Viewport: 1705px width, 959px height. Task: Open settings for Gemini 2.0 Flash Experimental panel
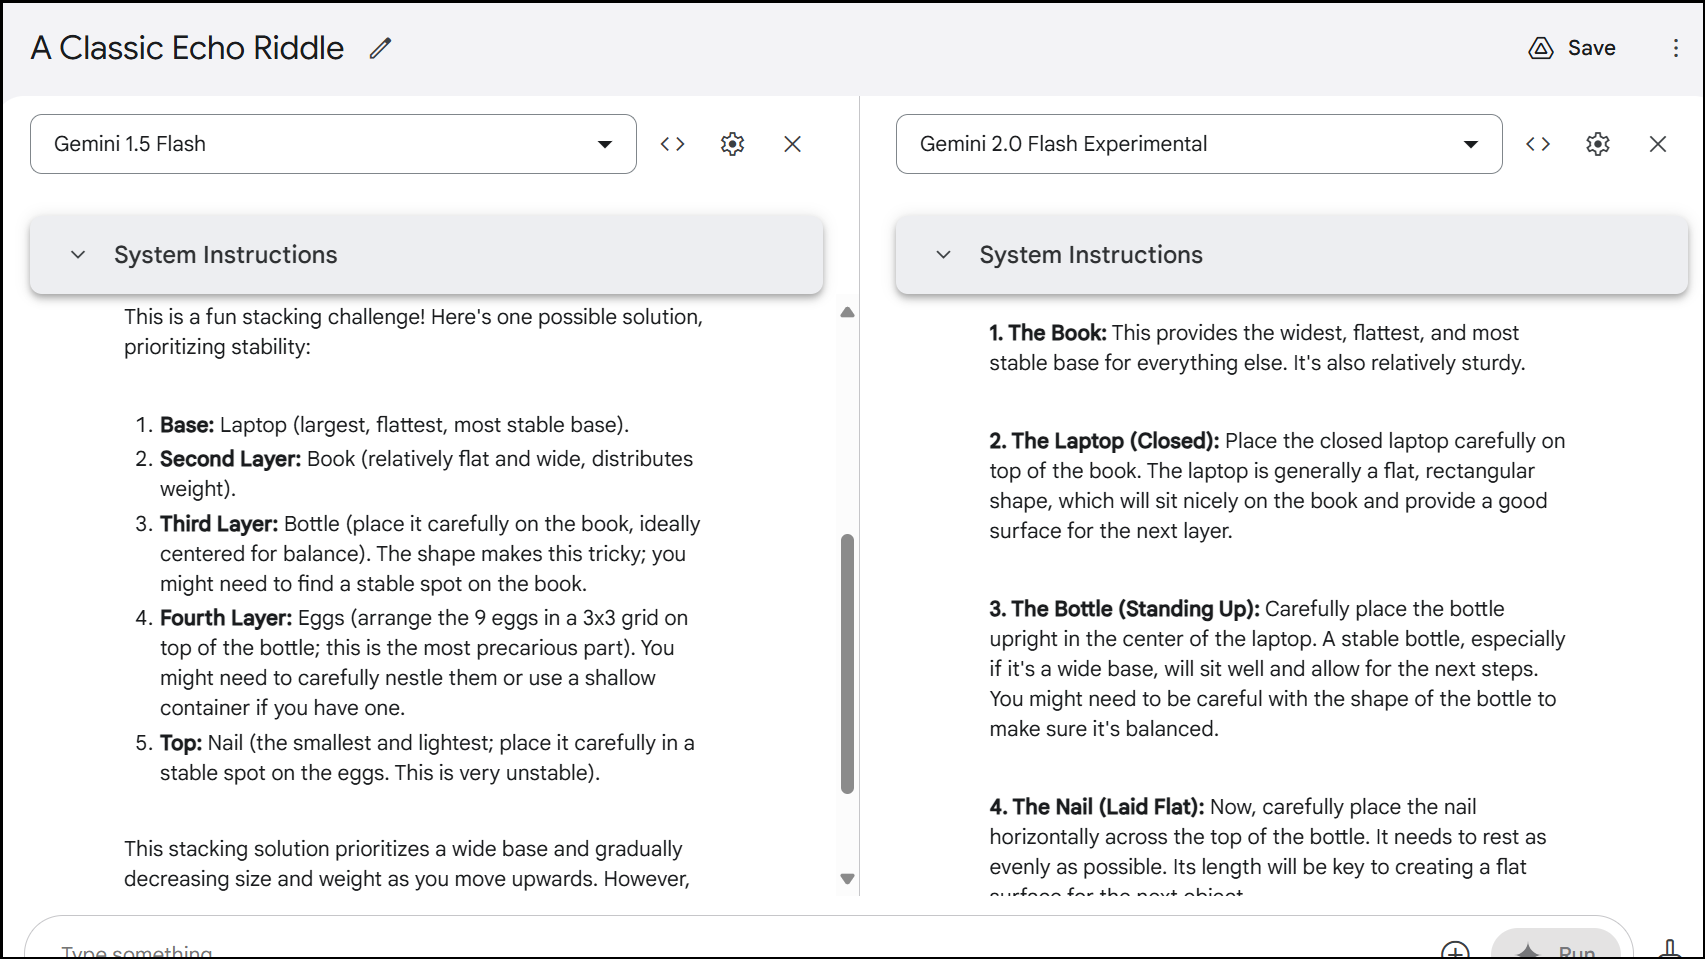[x=1598, y=144]
